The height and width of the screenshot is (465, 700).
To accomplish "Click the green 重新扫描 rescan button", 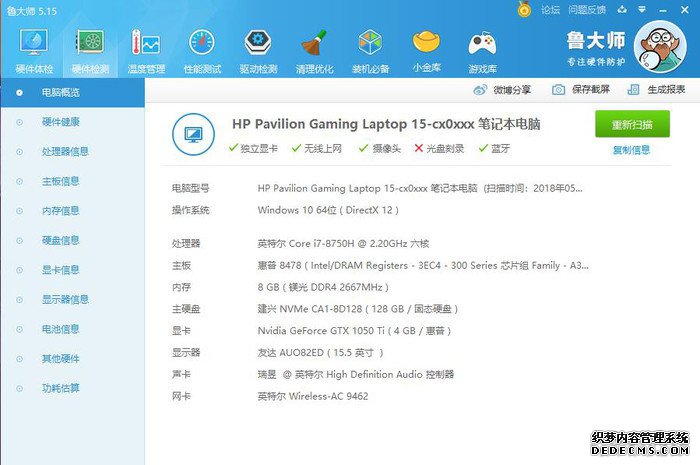I will 632,124.
